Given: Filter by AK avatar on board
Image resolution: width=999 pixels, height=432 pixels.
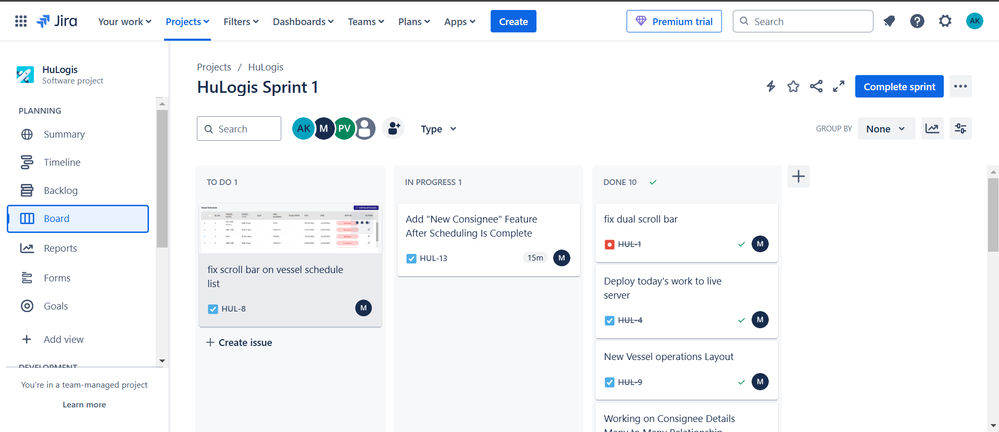Looking at the screenshot, I should [x=303, y=129].
